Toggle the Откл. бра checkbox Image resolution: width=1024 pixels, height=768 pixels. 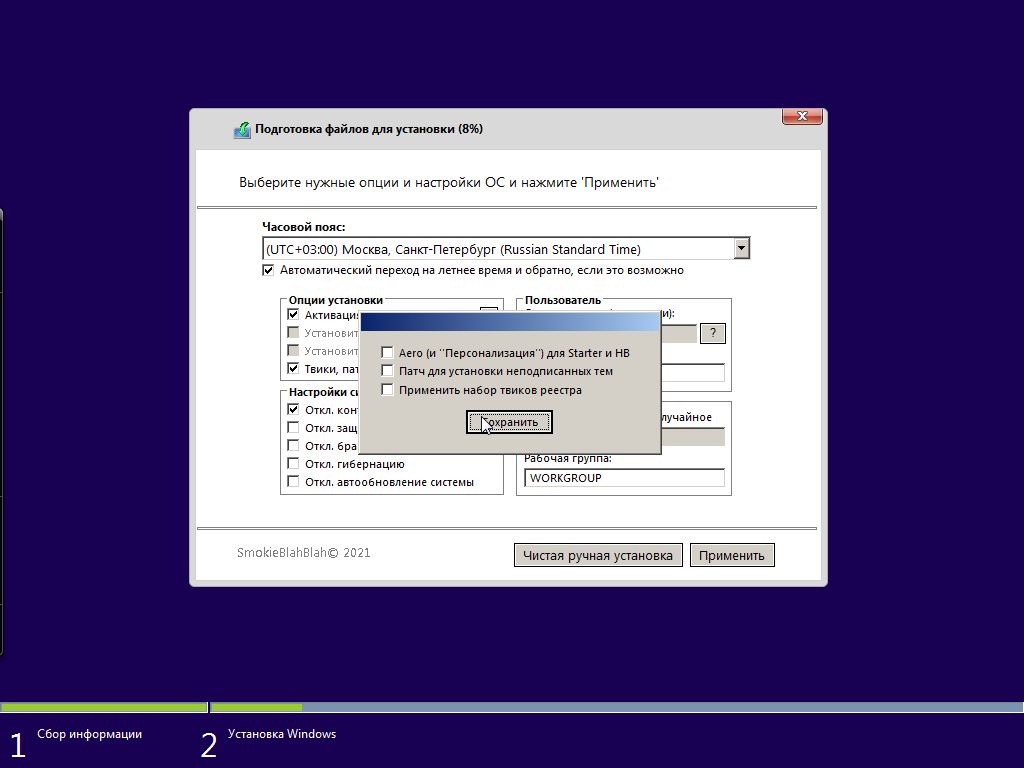pyautogui.click(x=293, y=445)
